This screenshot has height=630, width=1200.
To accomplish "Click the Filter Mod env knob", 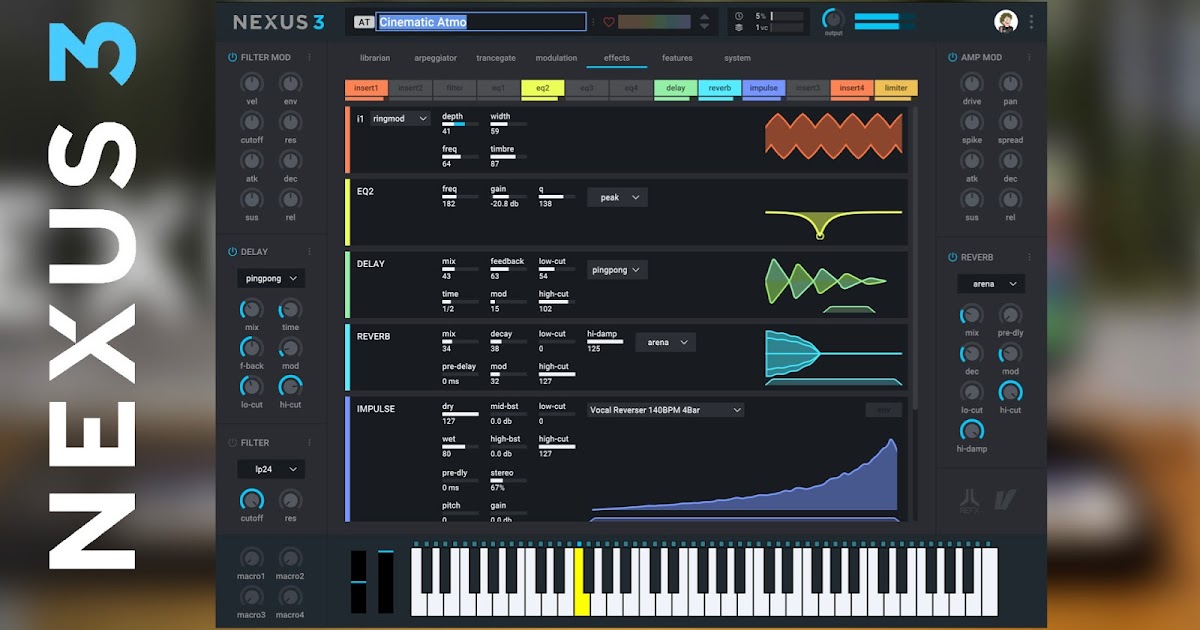I will [x=290, y=84].
